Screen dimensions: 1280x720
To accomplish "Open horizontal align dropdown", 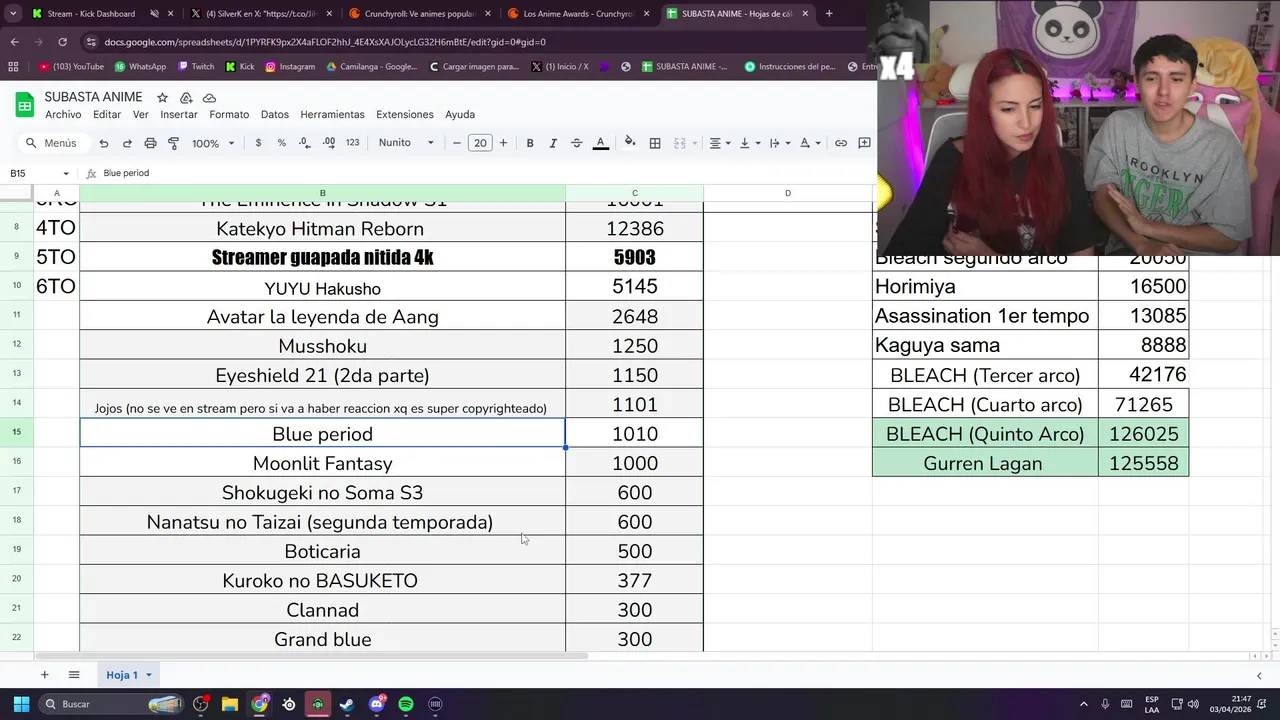I will tap(720, 143).
